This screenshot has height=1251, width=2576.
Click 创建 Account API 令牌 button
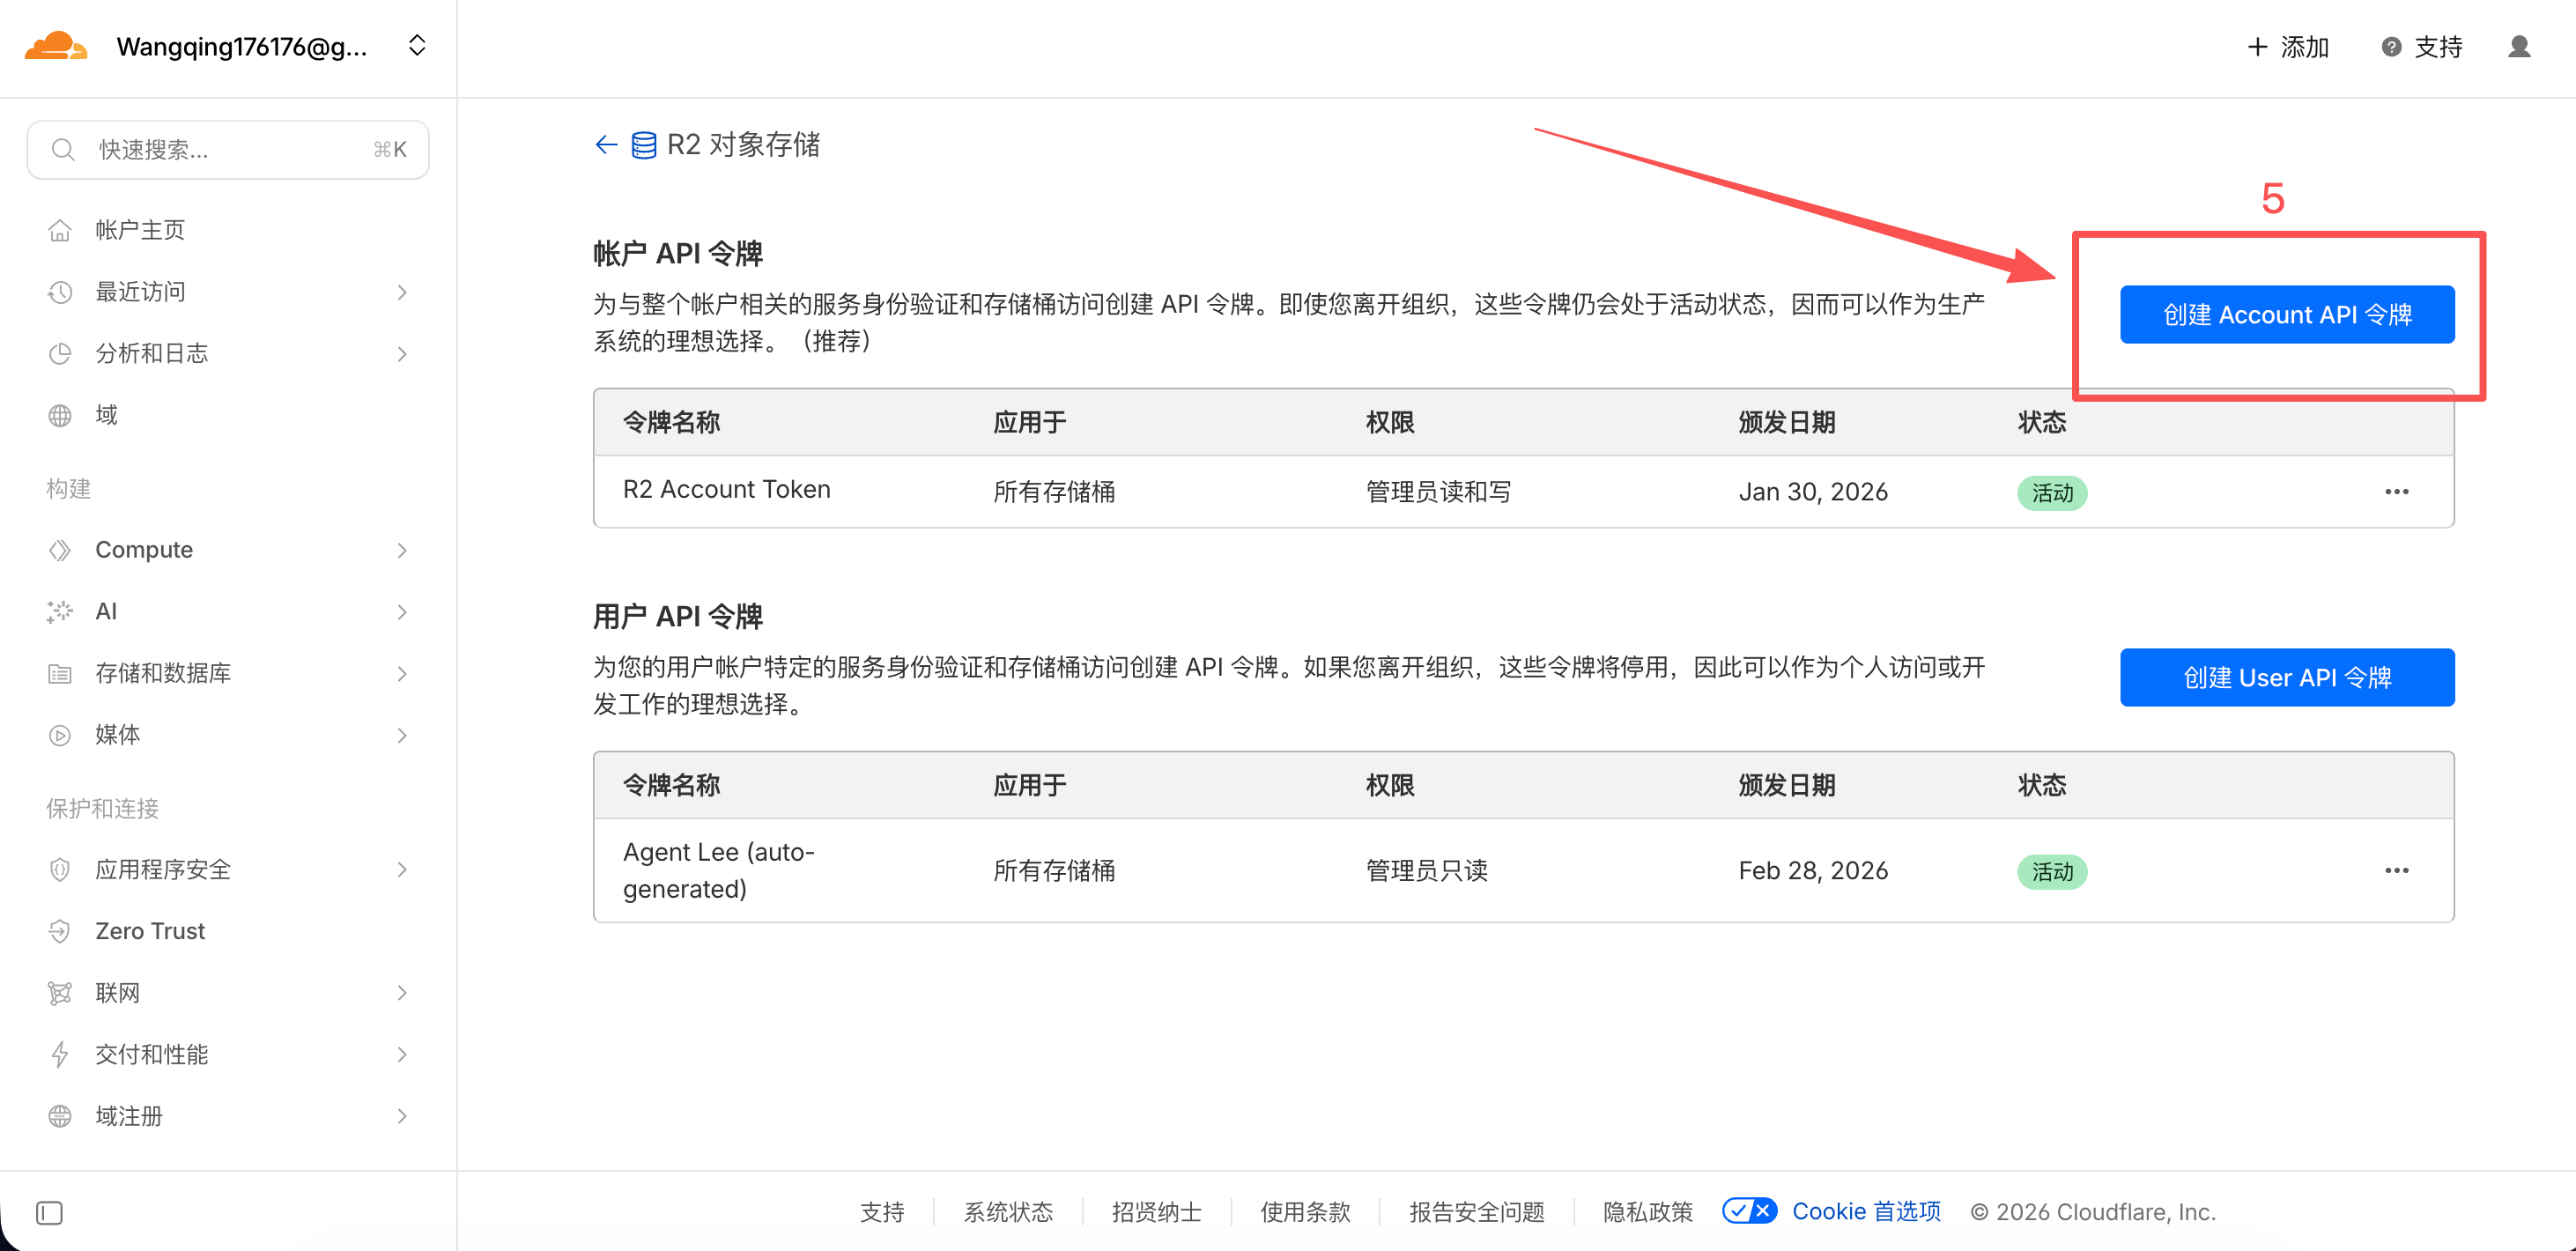2286,315
